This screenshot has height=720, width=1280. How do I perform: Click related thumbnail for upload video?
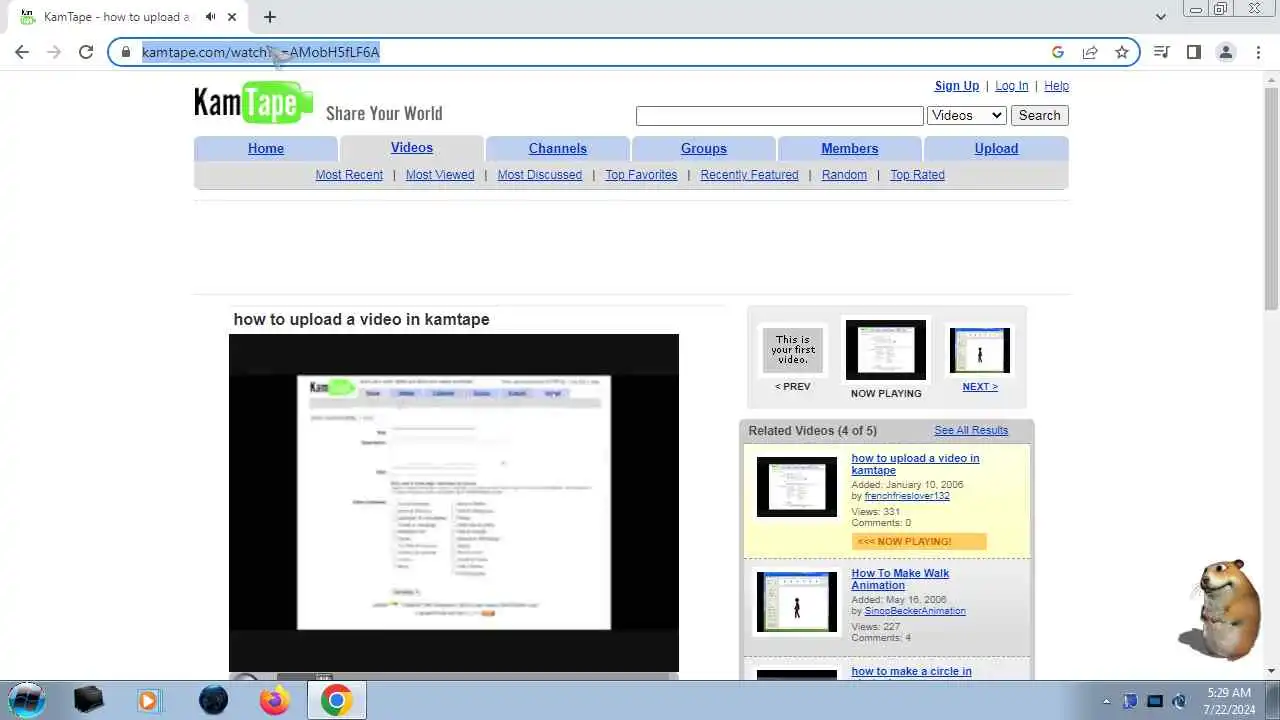click(x=797, y=487)
